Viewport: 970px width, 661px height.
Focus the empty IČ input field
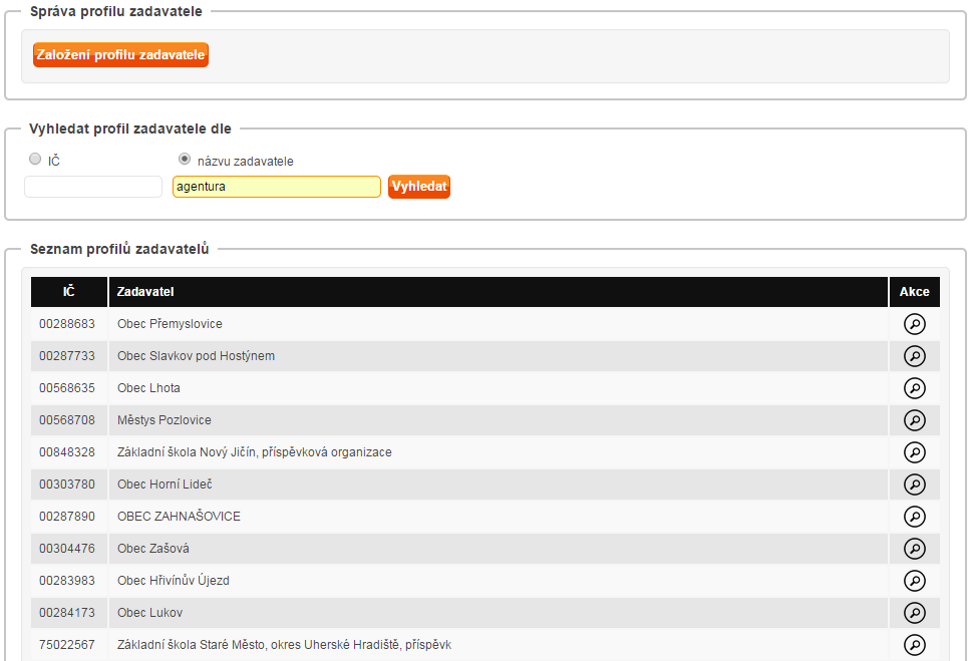(93, 187)
